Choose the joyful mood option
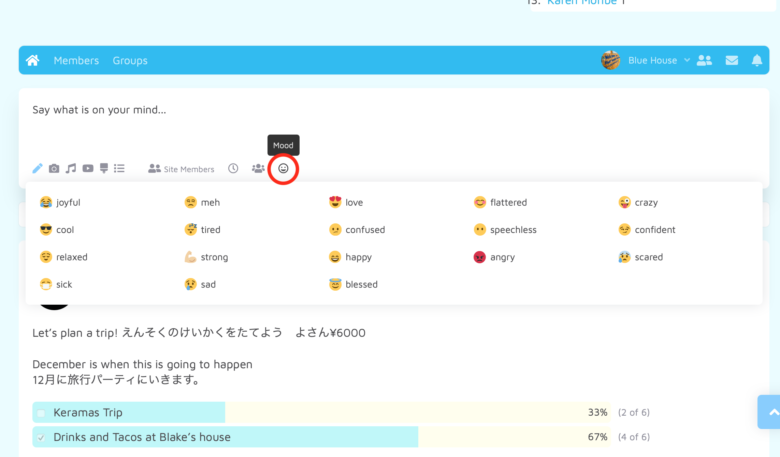 (x=60, y=202)
